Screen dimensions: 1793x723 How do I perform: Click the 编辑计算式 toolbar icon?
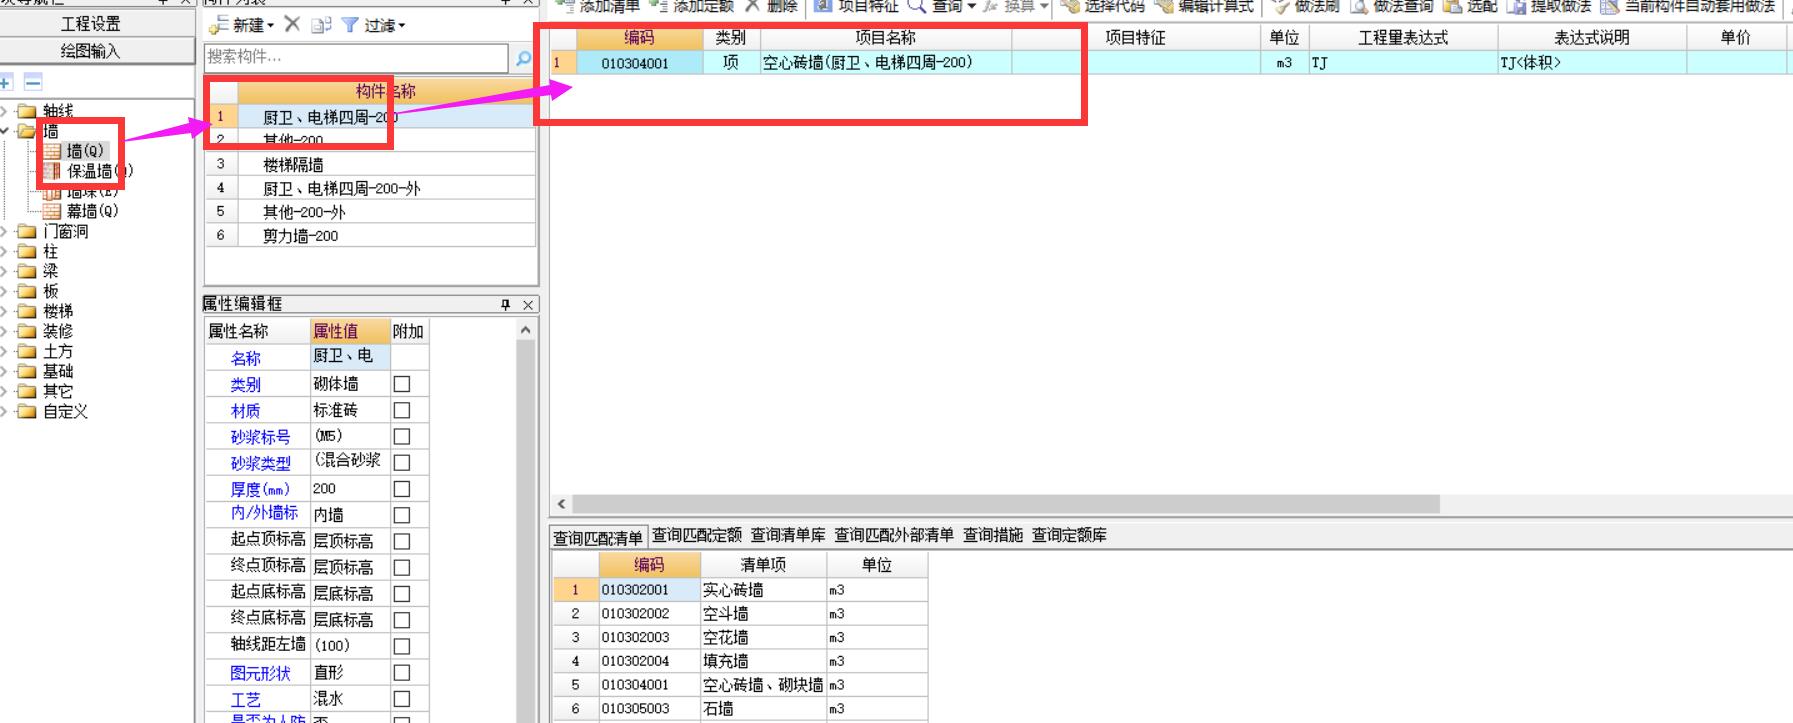tap(1163, 6)
